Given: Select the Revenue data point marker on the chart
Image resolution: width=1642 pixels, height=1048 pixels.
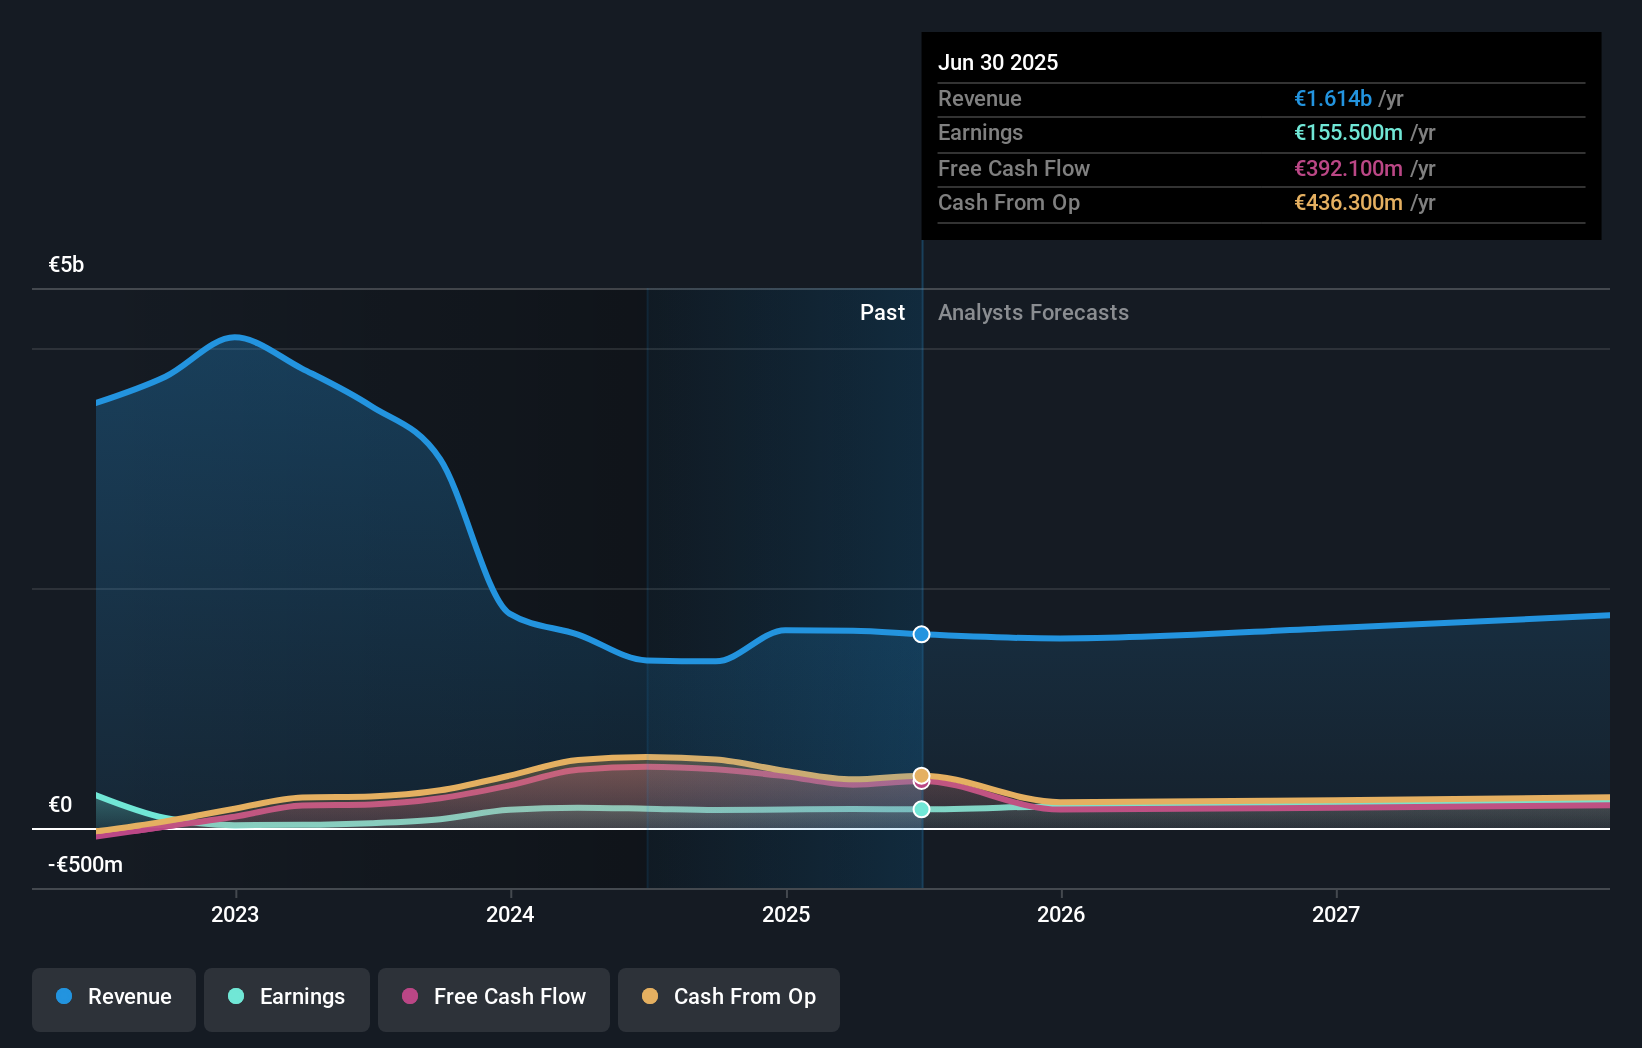Looking at the screenshot, I should click(921, 634).
